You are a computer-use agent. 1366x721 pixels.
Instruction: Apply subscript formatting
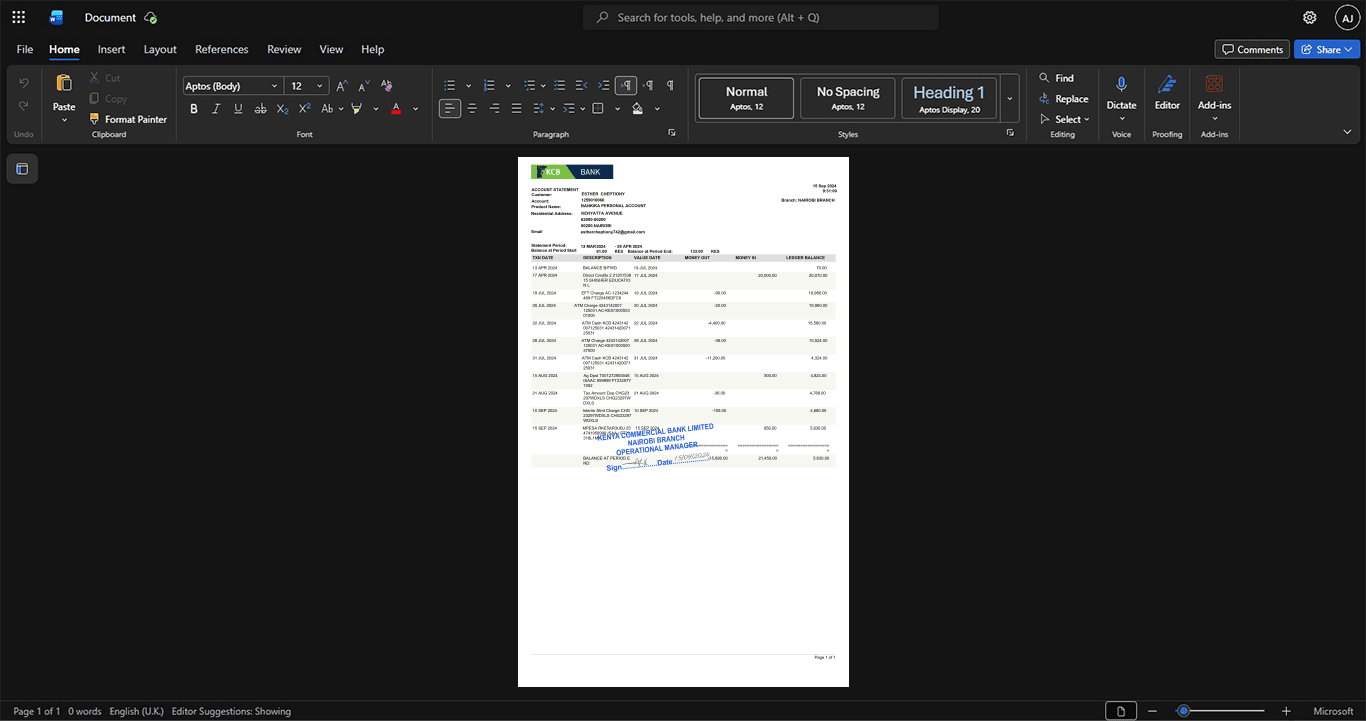[x=282, y=109]
